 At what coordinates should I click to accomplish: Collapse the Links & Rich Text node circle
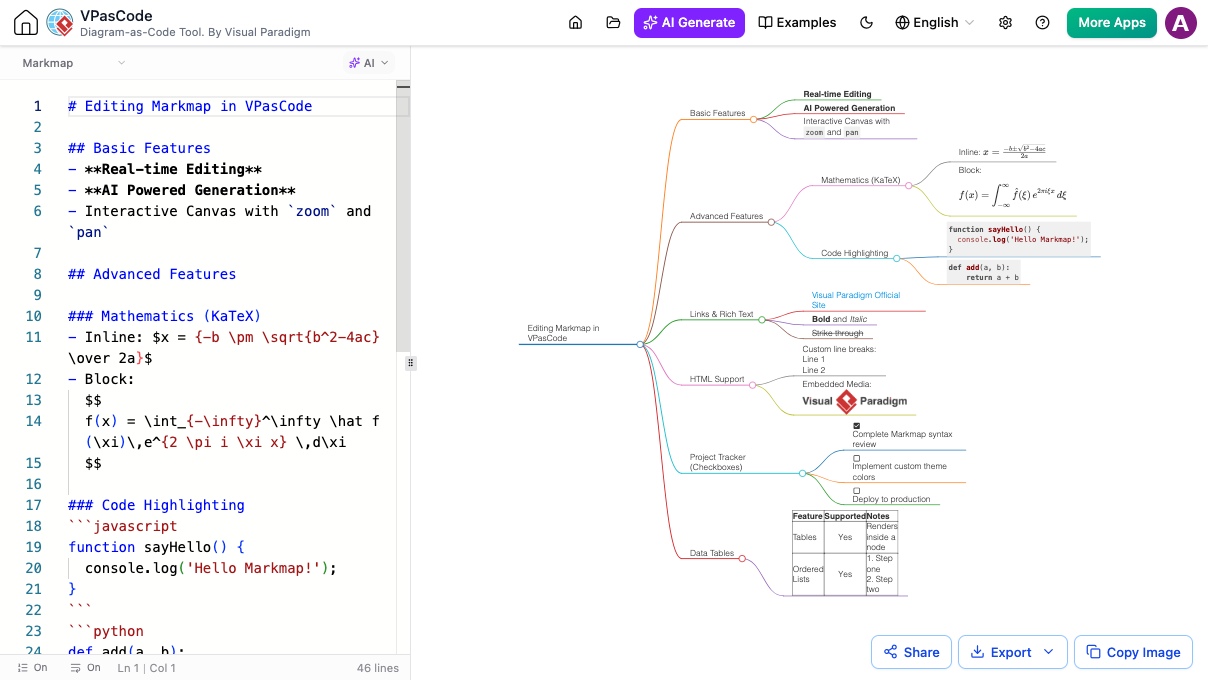tap(762, 320)
